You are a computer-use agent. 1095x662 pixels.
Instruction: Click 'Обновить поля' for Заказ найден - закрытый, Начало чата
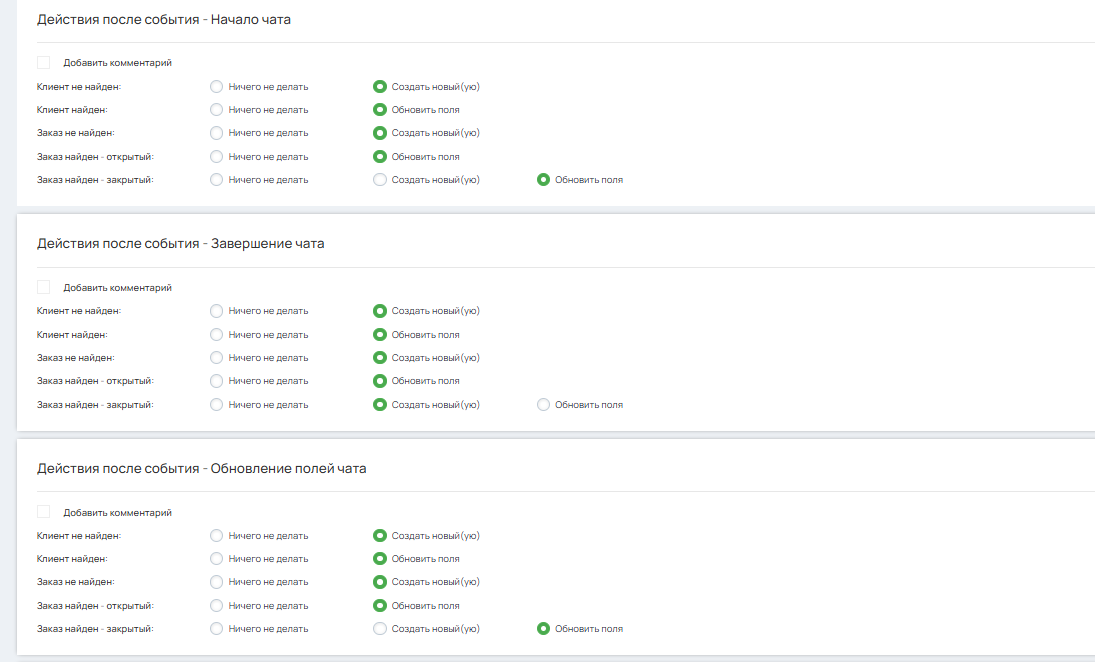pos(544,180)
